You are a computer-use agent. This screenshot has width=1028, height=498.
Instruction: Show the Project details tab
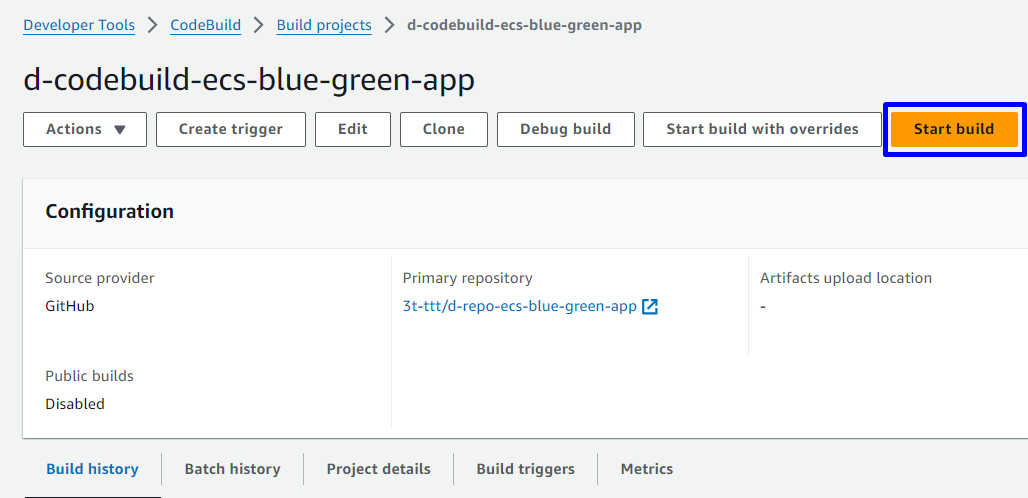coord(378,468)
